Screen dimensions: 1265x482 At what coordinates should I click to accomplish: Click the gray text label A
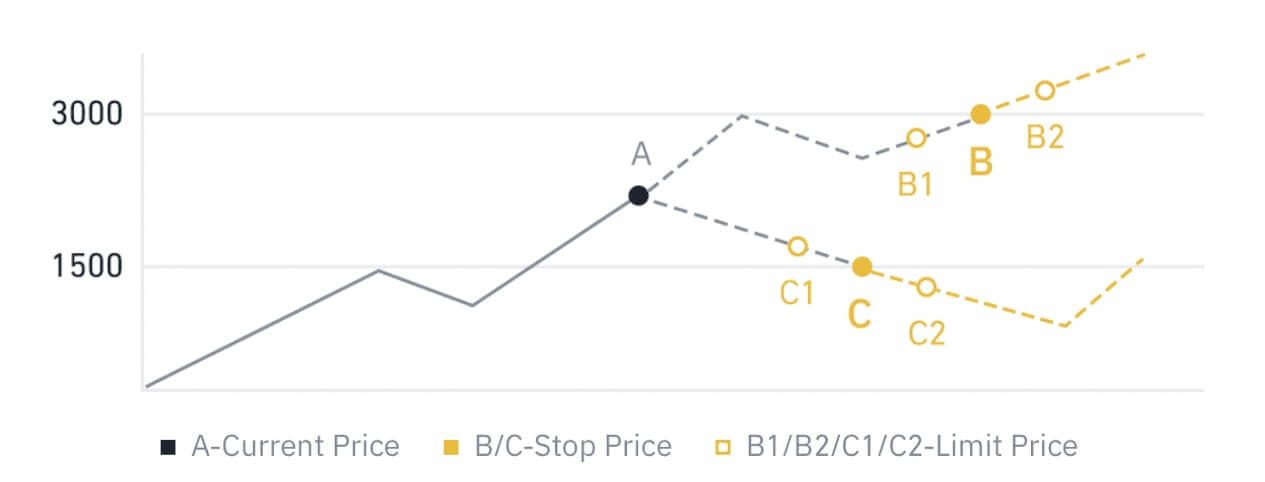(641, 153)
